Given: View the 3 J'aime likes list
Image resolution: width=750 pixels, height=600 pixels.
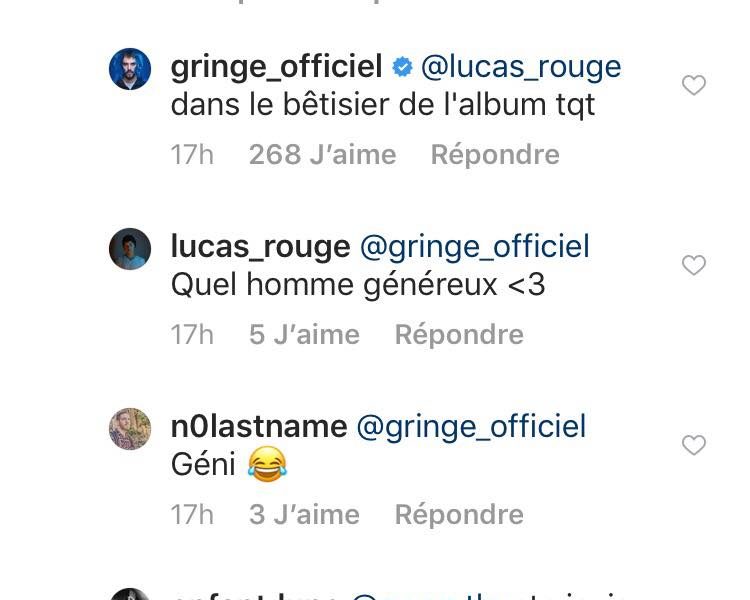Looking at the screenshot, I should (304, 514).
